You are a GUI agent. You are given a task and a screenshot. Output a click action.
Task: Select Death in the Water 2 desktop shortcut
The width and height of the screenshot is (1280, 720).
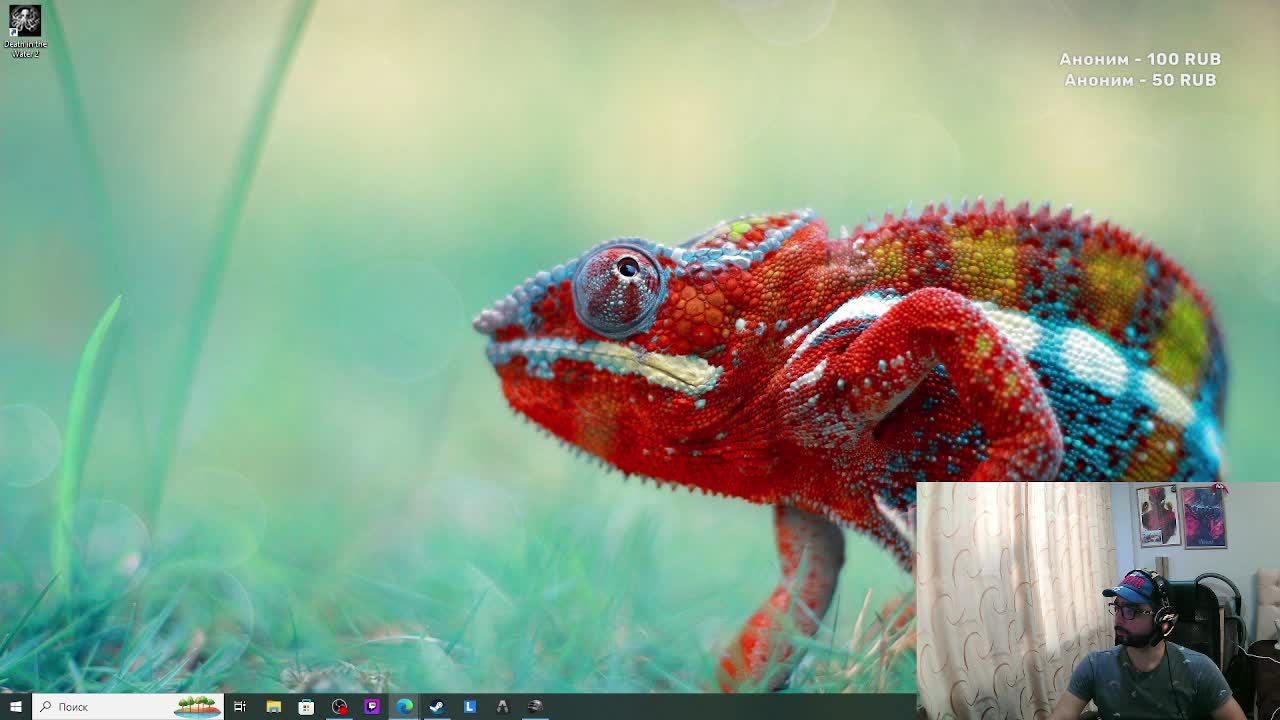pos(25,31)
